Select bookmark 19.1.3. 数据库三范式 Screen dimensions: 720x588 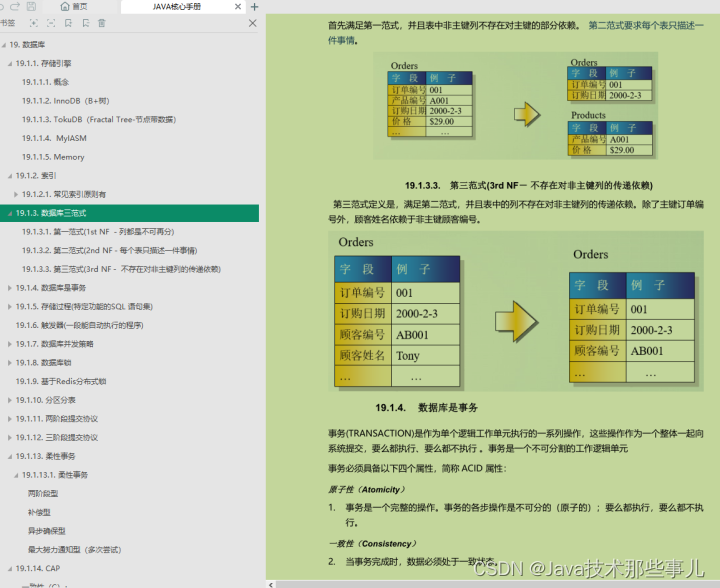[129, 213]
